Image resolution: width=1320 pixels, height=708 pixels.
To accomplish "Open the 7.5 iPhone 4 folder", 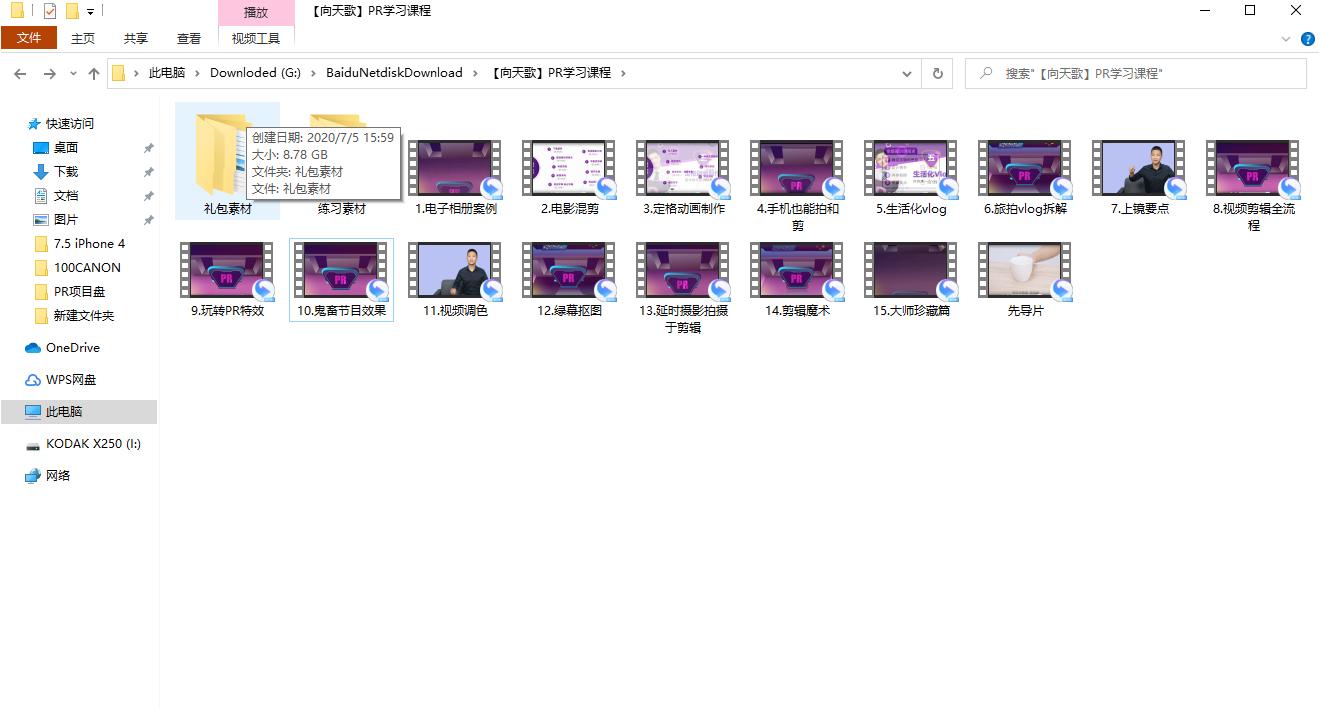I will [79, 244].
